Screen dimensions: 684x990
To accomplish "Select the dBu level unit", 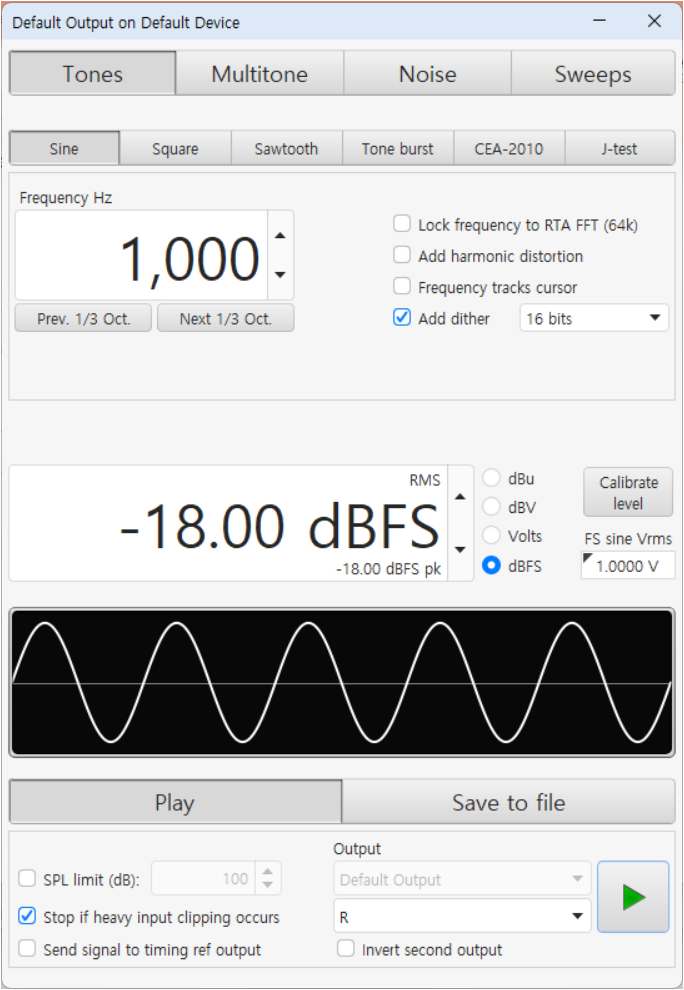I will coord(491,479).
